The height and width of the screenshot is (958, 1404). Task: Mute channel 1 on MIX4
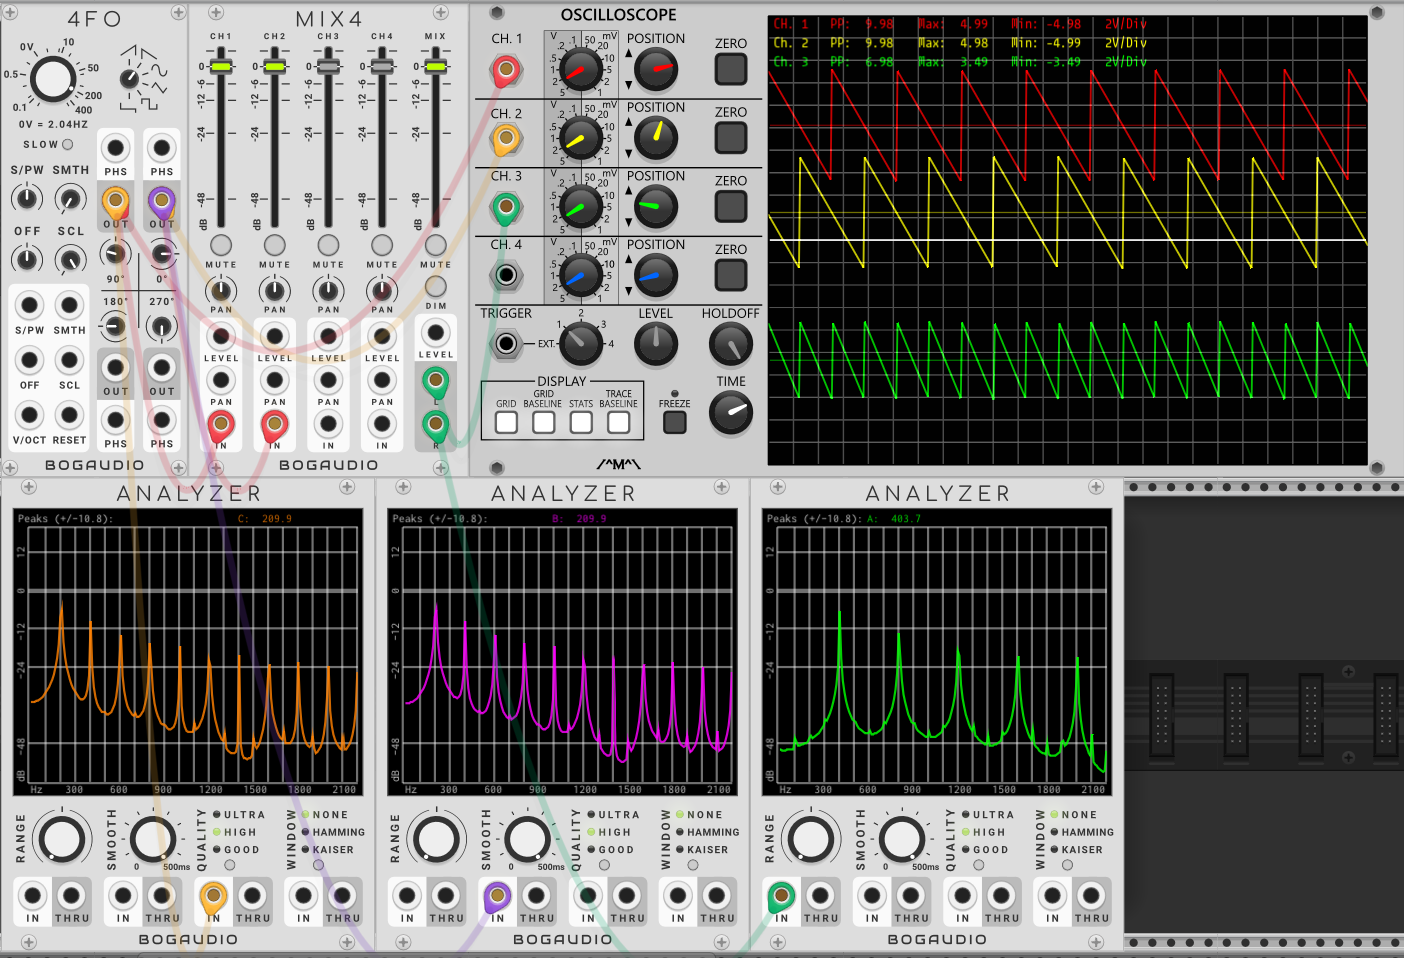pyautogui.click(x=221, y=245)
